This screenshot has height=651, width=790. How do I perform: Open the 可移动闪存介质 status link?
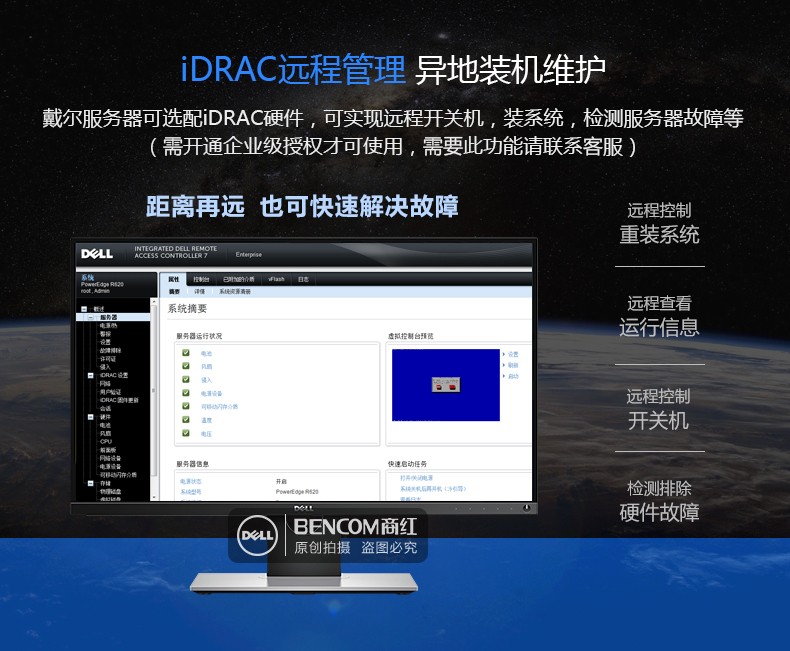[x=219, y=407]
